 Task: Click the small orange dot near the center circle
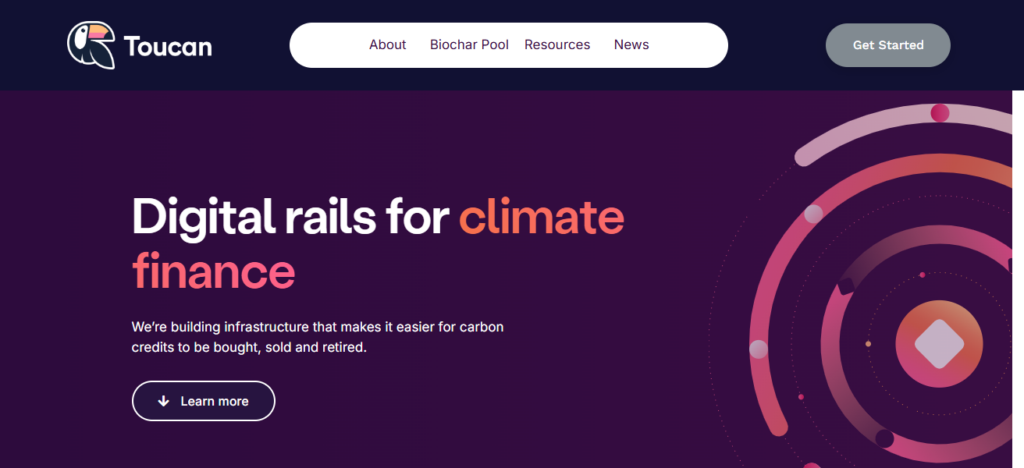pos(868,344)
